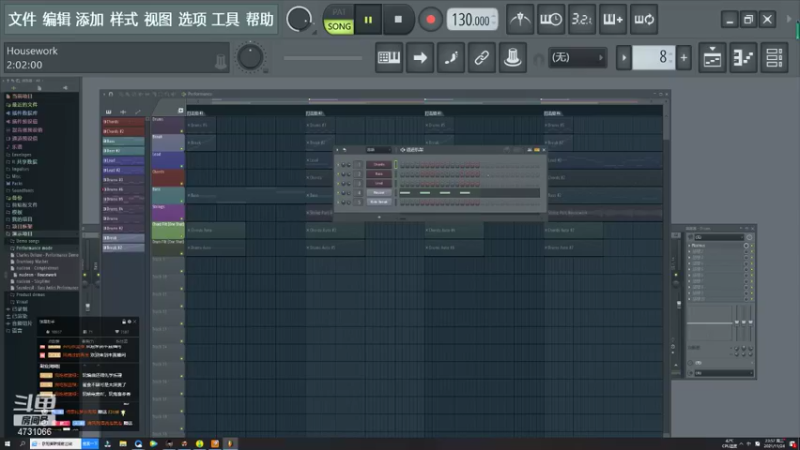Open the channel rack view icon
Screen dimensions: 800x450
(774, 58)
